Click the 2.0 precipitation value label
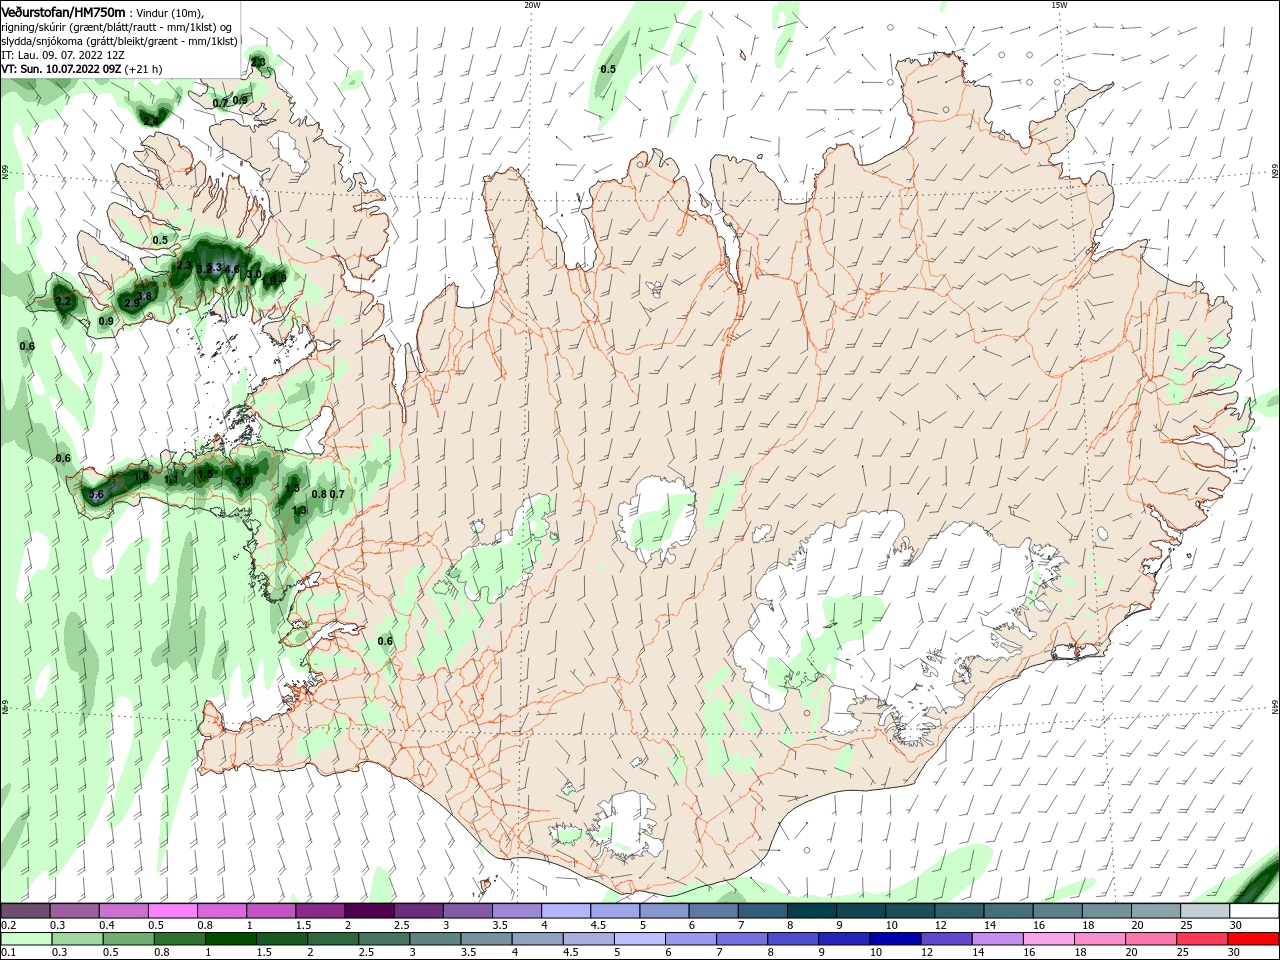 (x=243, y=481)
